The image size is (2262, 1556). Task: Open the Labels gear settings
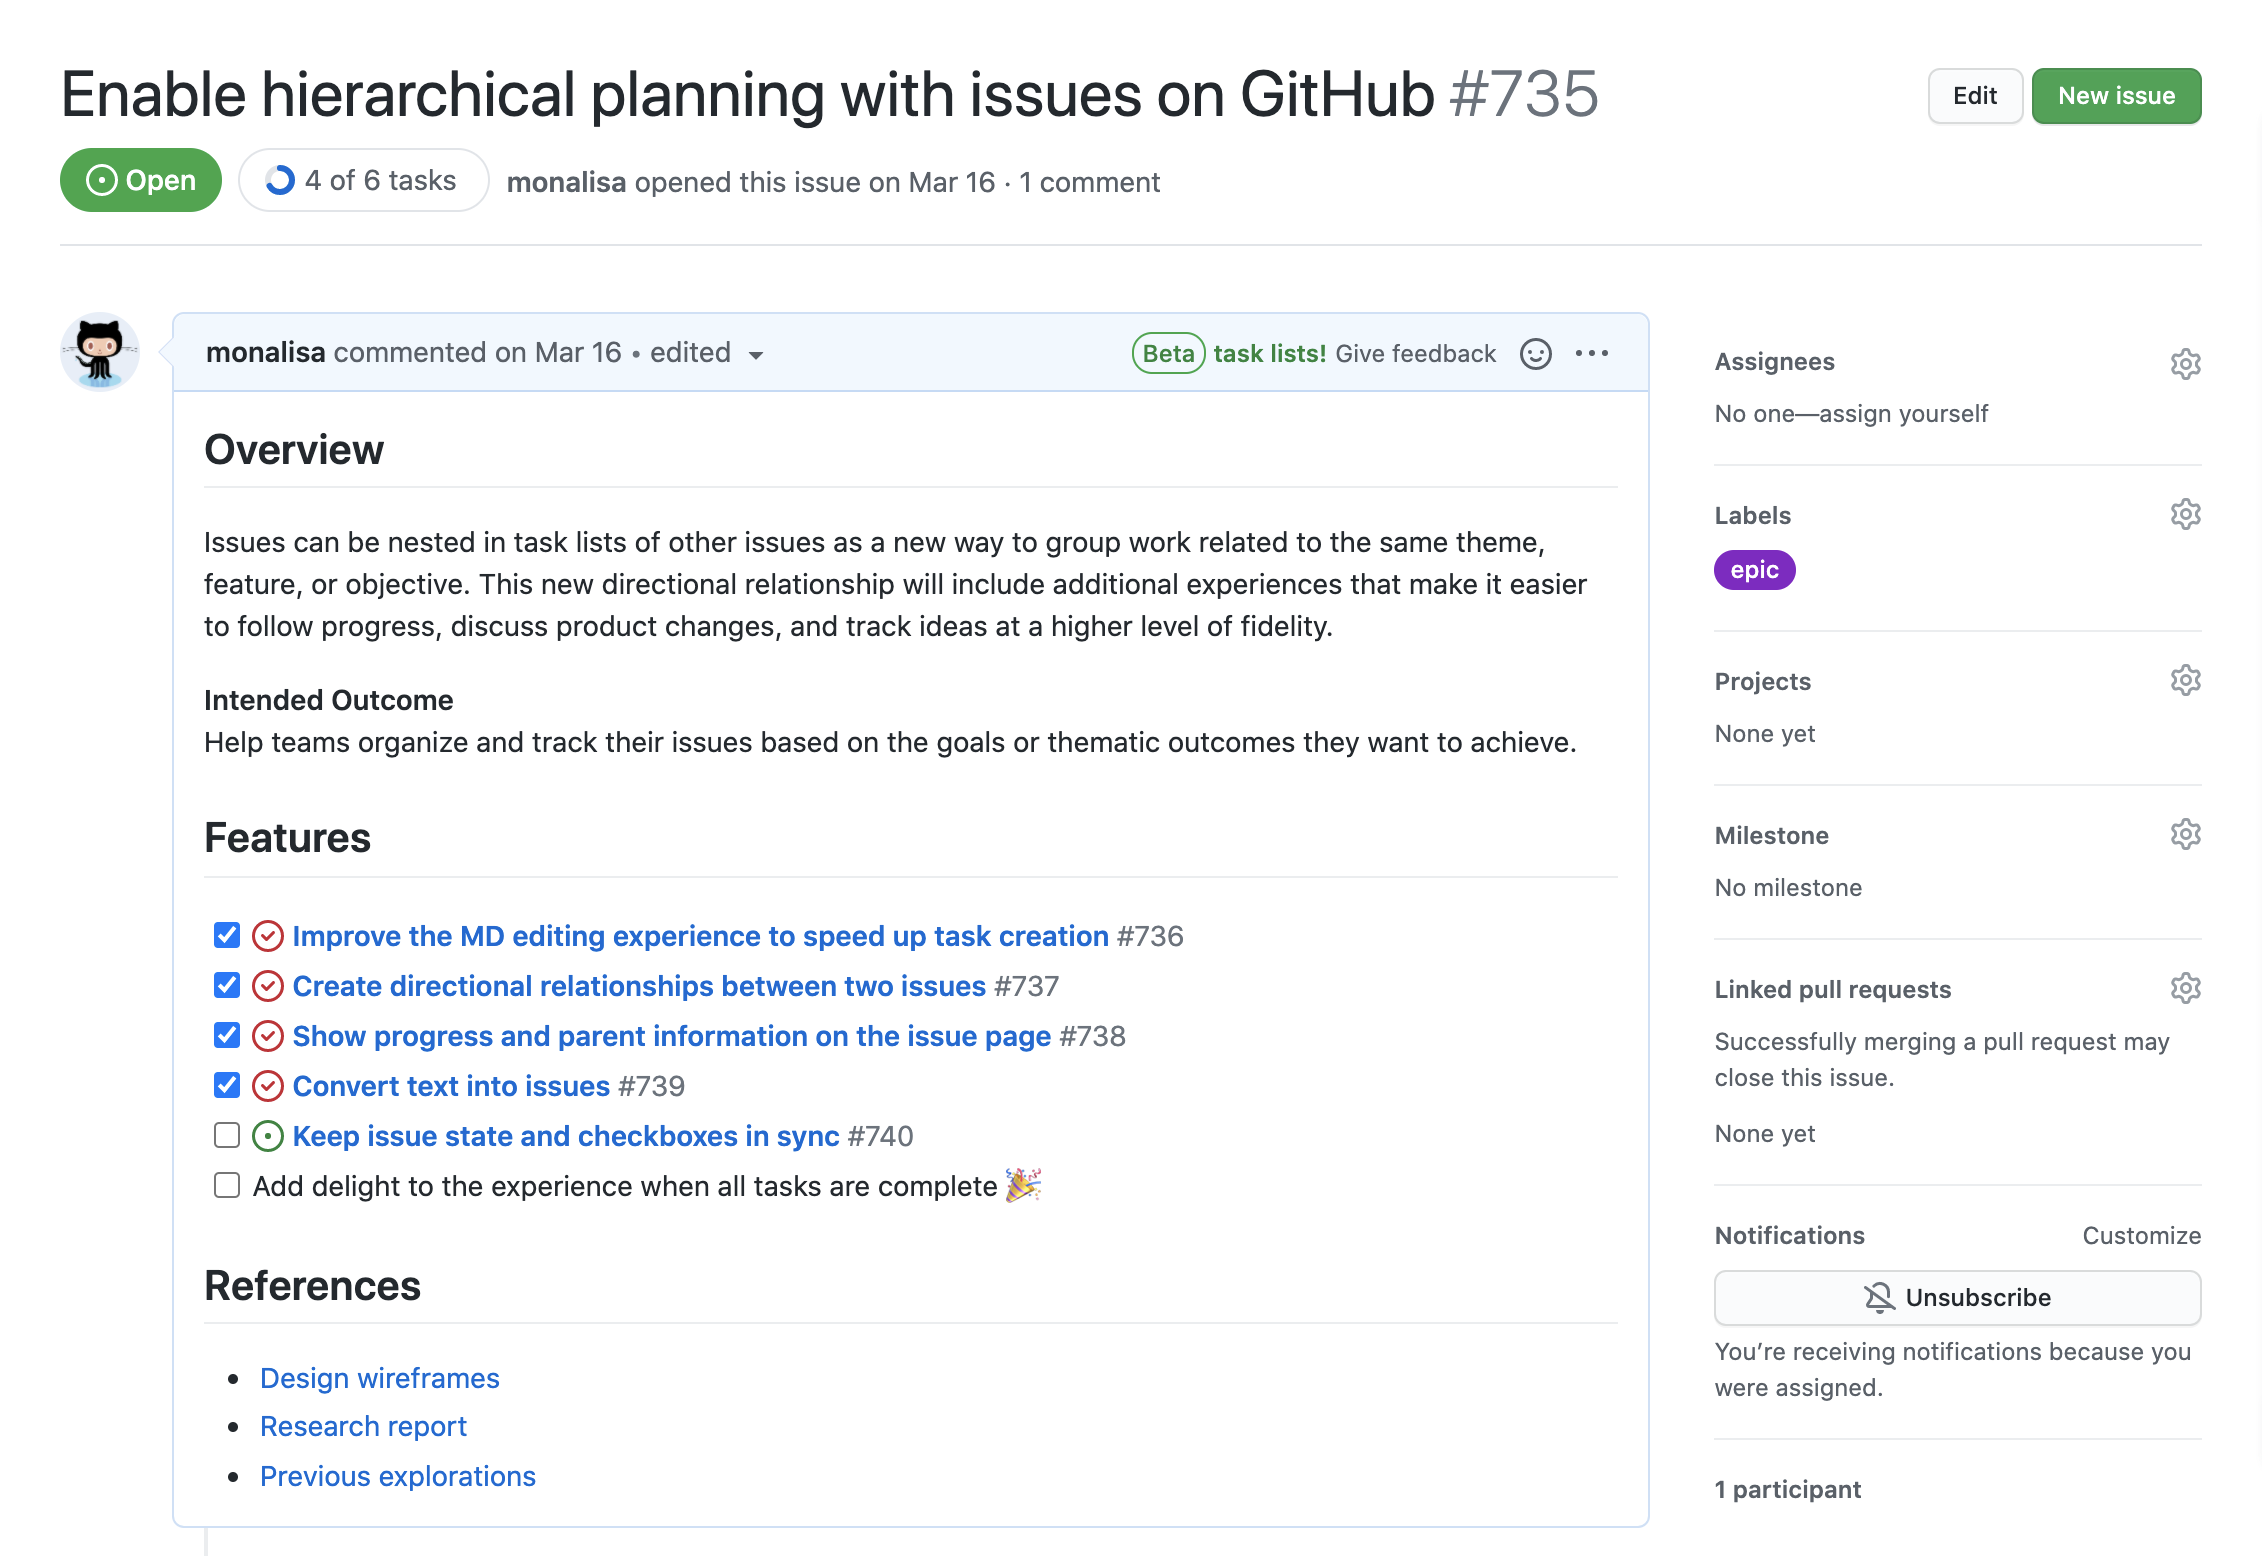2185,515
